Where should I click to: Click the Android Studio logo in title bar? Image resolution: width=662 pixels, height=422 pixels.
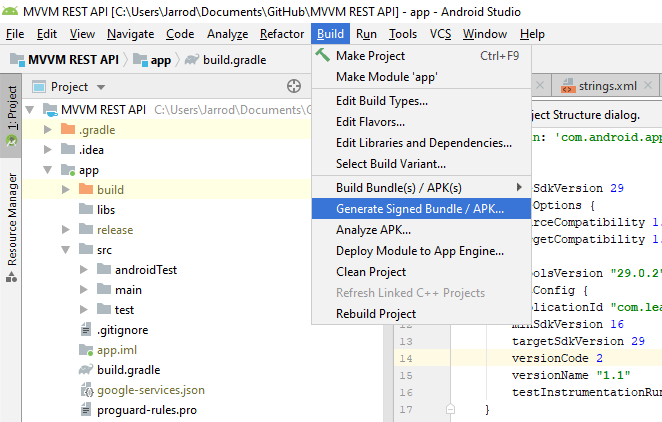(9, 11)
